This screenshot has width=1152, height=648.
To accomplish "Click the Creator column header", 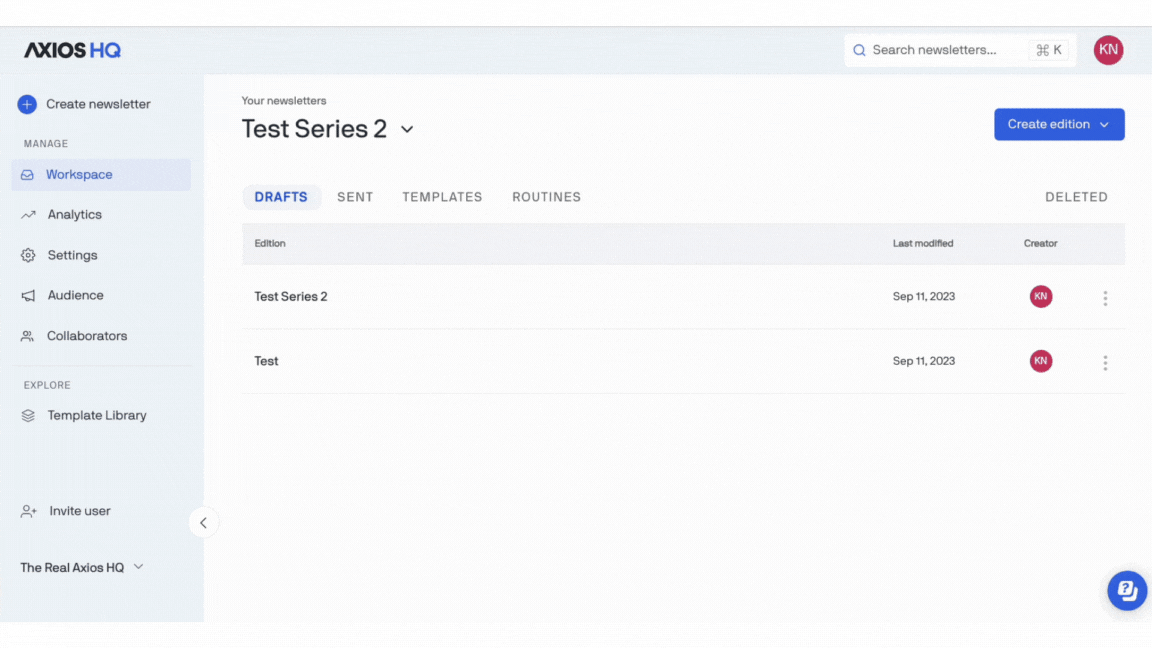I will [1040, 243].
